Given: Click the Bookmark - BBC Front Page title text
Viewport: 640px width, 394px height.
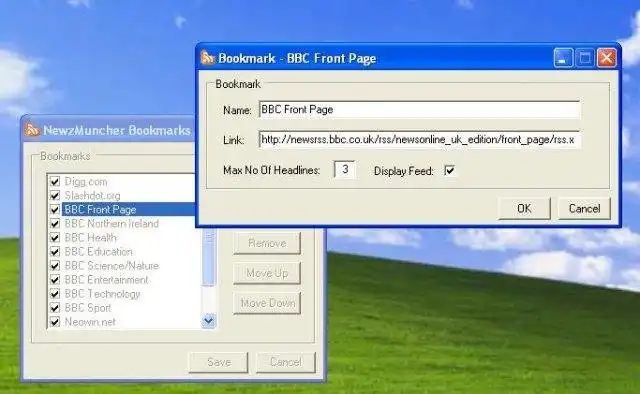Looking at the screenshot, I should tap(297, 58).
